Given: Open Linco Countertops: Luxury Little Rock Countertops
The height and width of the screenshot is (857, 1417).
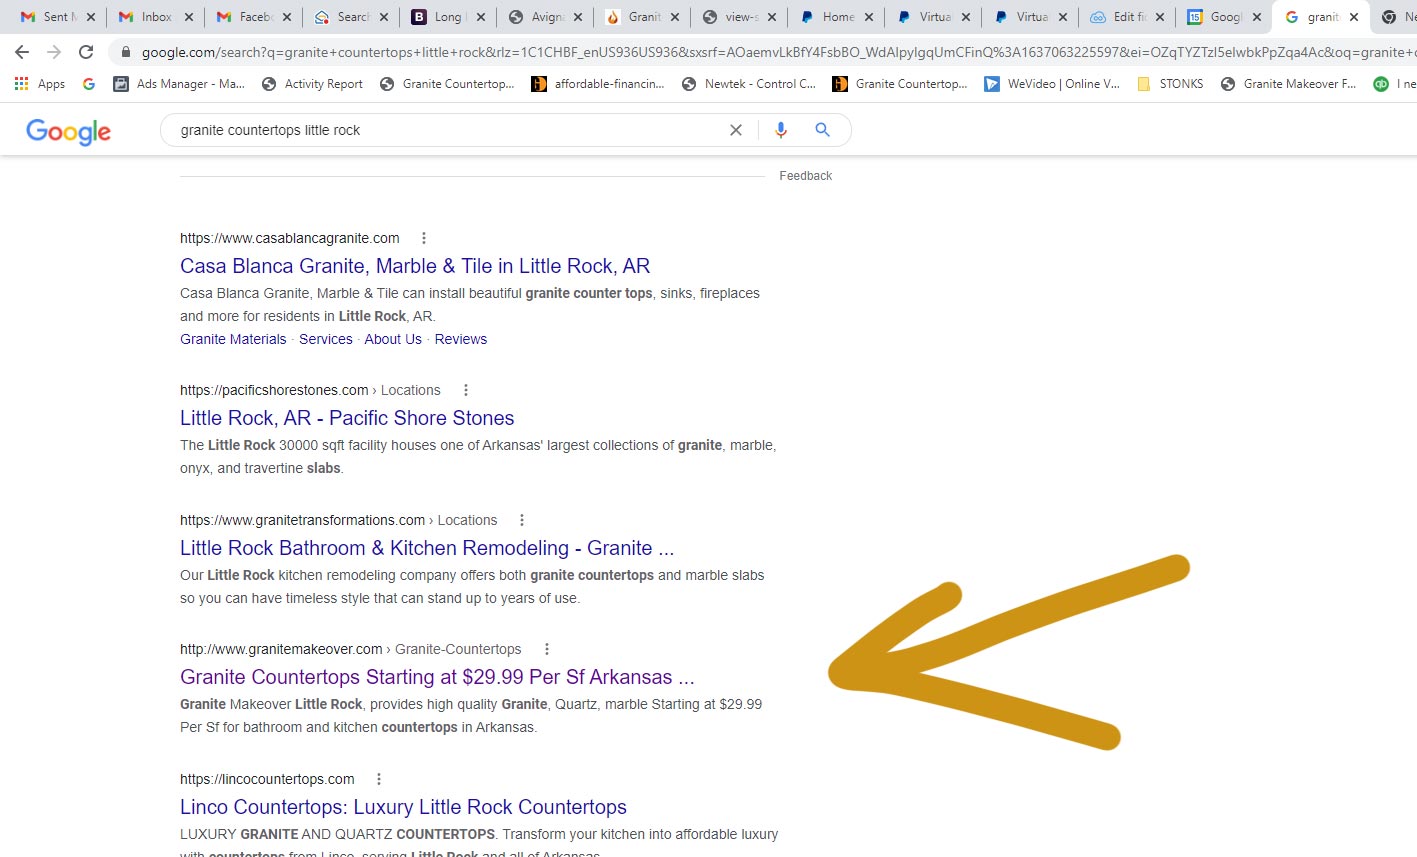Looking at the screenshot, I should click(403, 807).
